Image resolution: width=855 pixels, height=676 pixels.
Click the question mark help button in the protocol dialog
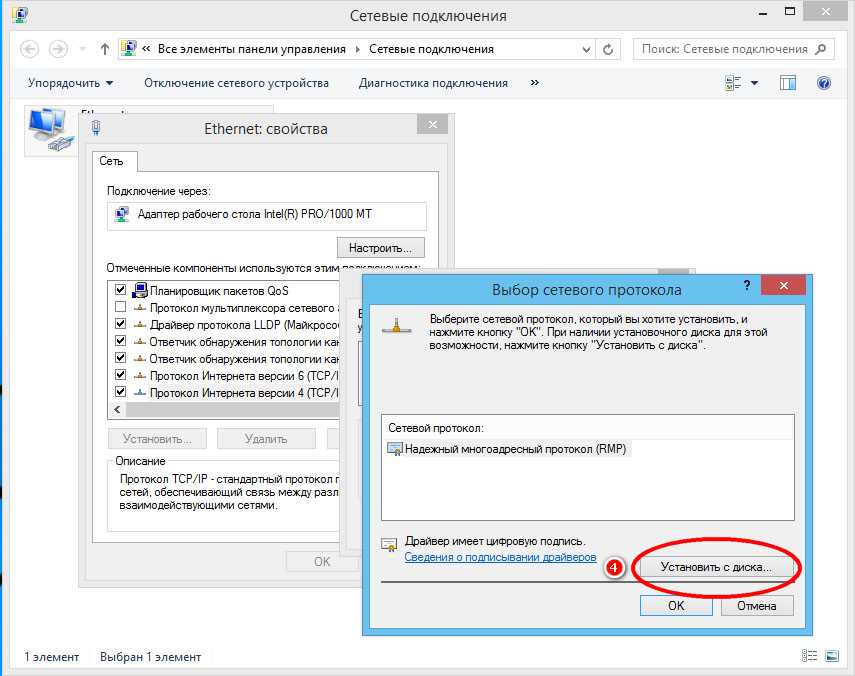coord(746,286)
